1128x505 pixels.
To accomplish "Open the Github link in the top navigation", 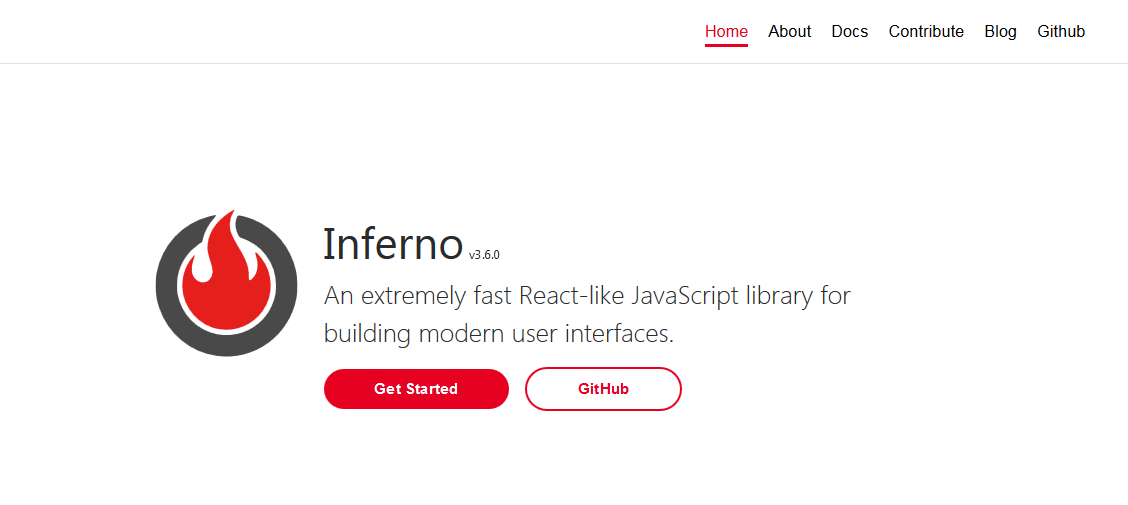I will tap(1061, 32).
